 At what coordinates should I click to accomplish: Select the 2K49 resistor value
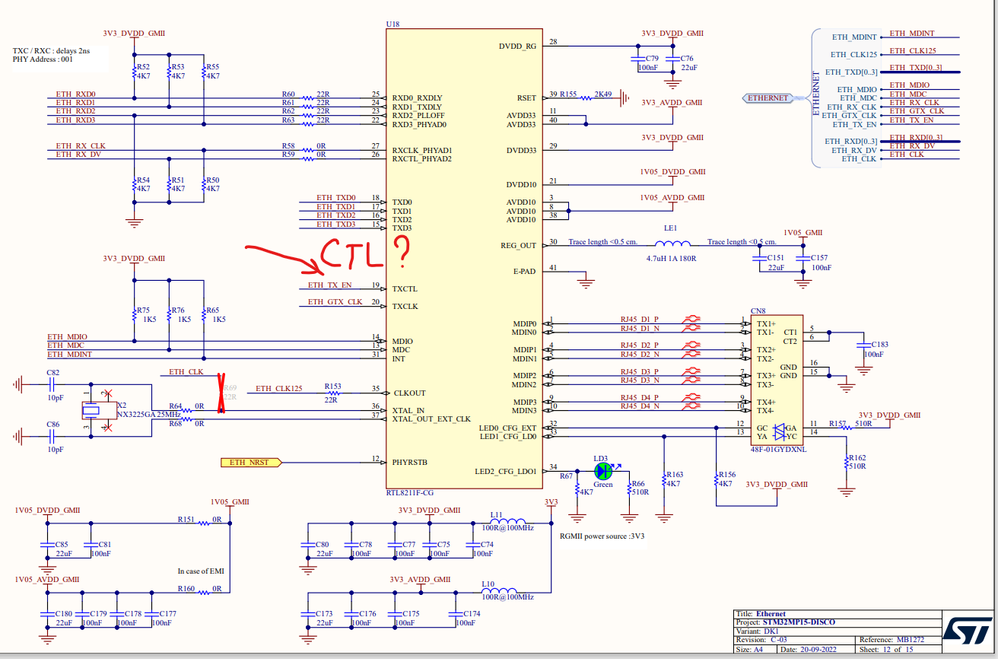tap(603, 94)
